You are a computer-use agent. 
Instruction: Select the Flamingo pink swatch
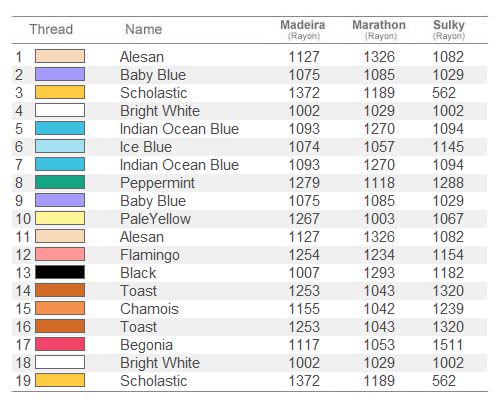tap(60, 254)
